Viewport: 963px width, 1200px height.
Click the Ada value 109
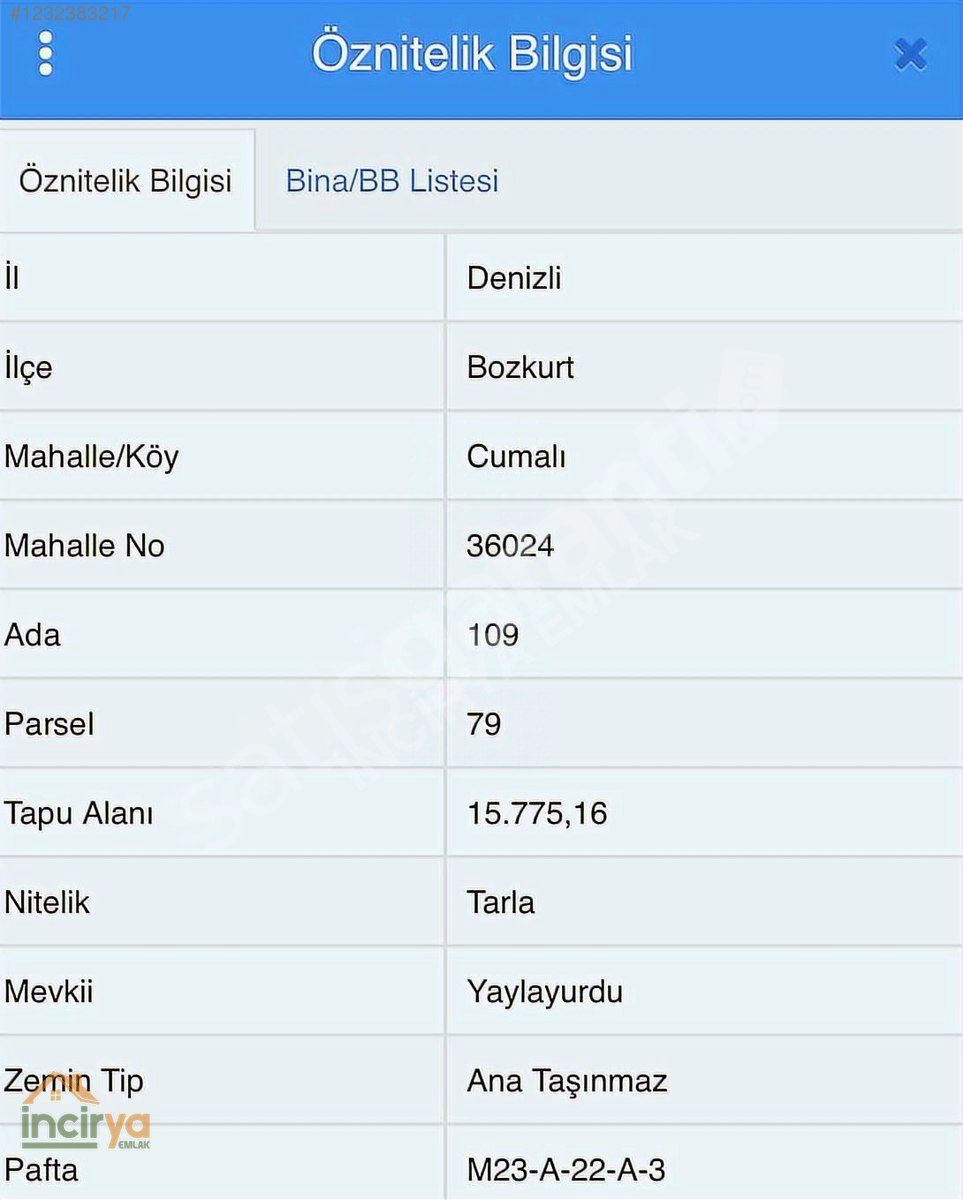tap(493, 634)
